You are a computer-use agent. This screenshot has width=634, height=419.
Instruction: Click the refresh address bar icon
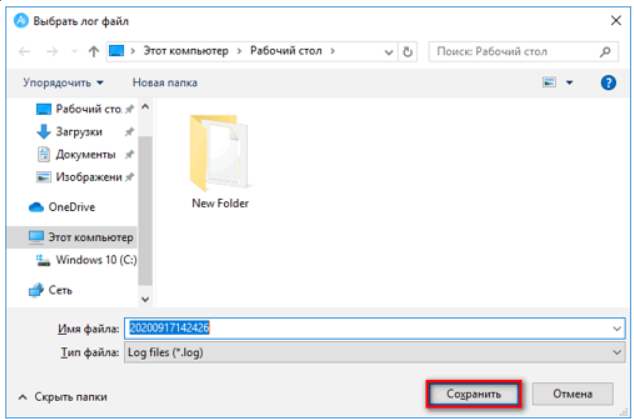point(407,51)
